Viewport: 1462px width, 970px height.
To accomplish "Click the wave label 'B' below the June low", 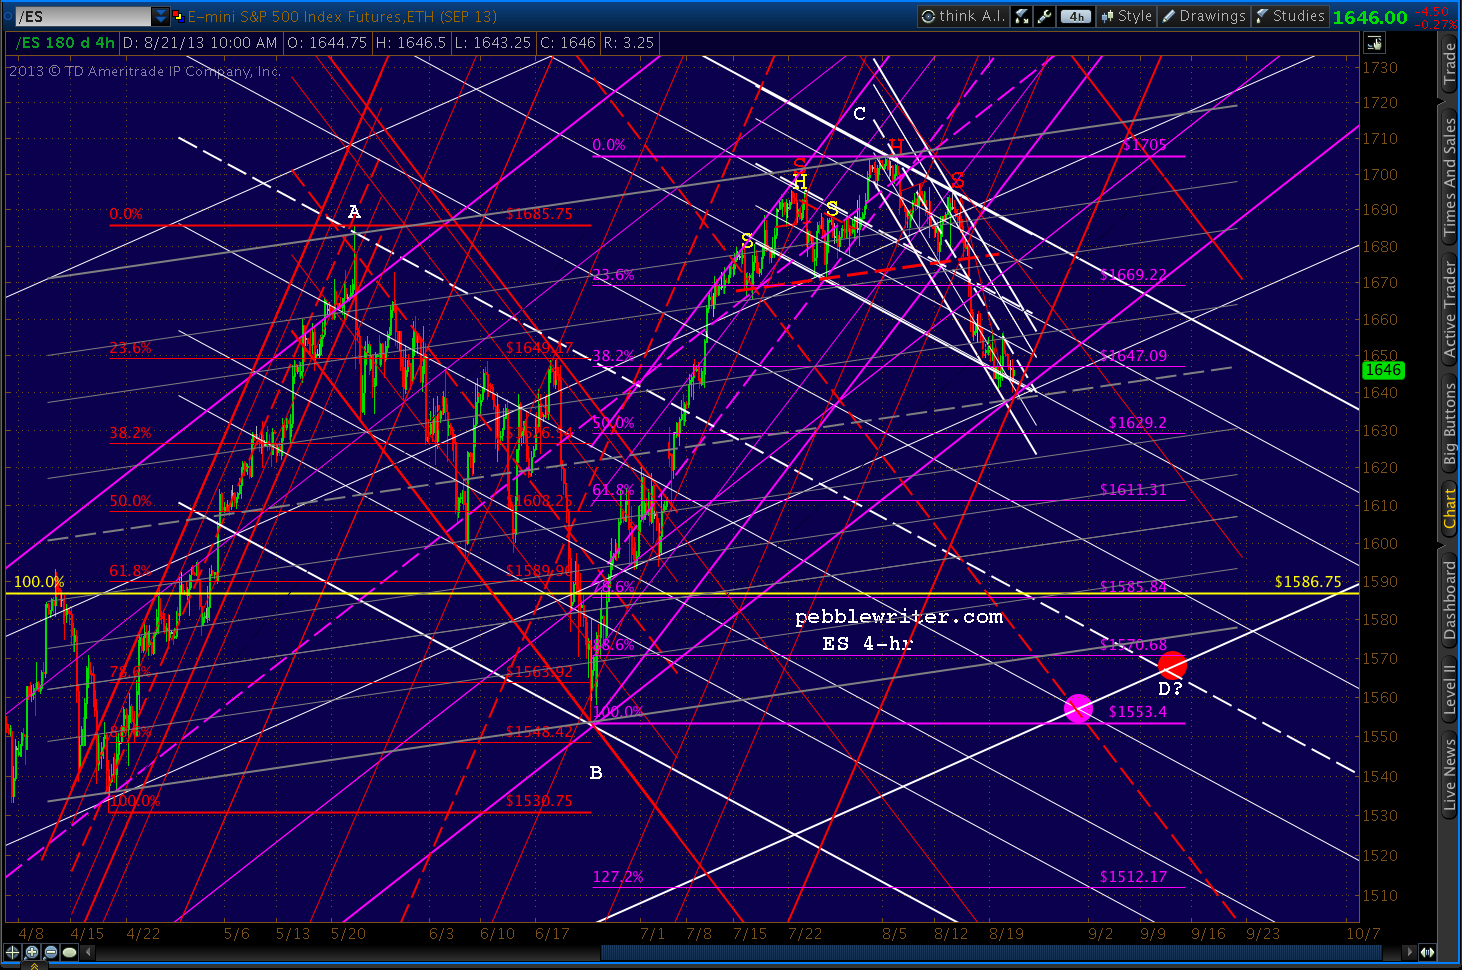I will pyautogui.click(x=596, y=773).
